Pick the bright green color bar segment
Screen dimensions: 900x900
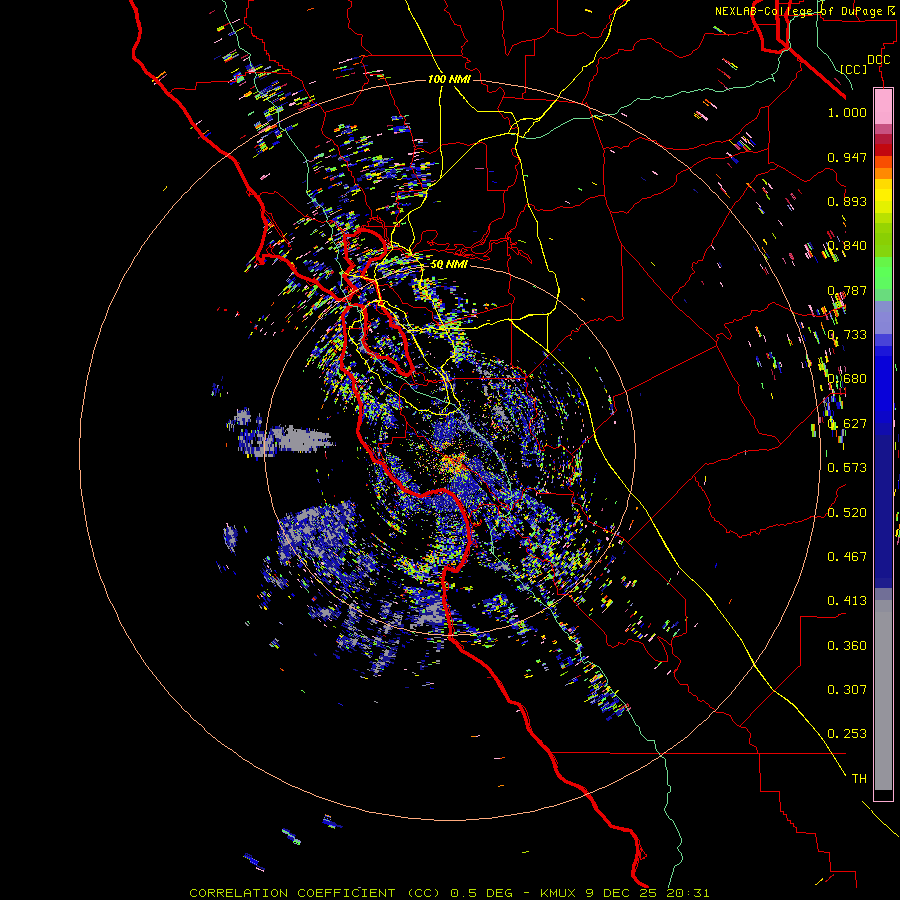(x=883, y=273)
